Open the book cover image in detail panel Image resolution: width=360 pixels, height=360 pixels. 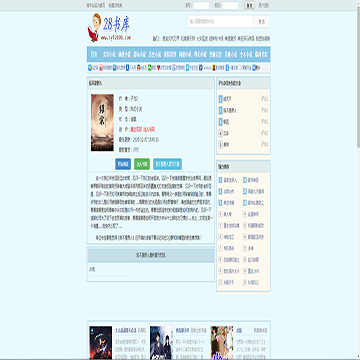(x=102, y=123)
